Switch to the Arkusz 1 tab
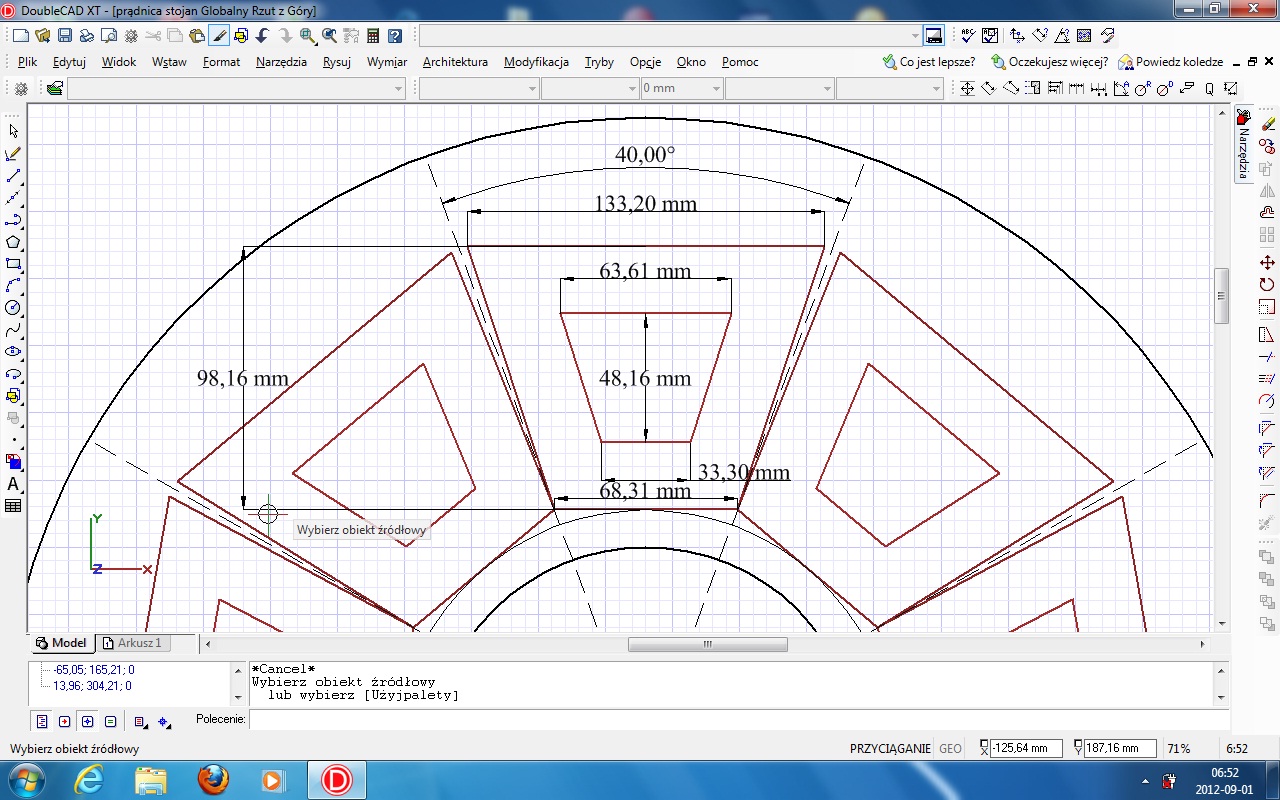 coord(133,643)
